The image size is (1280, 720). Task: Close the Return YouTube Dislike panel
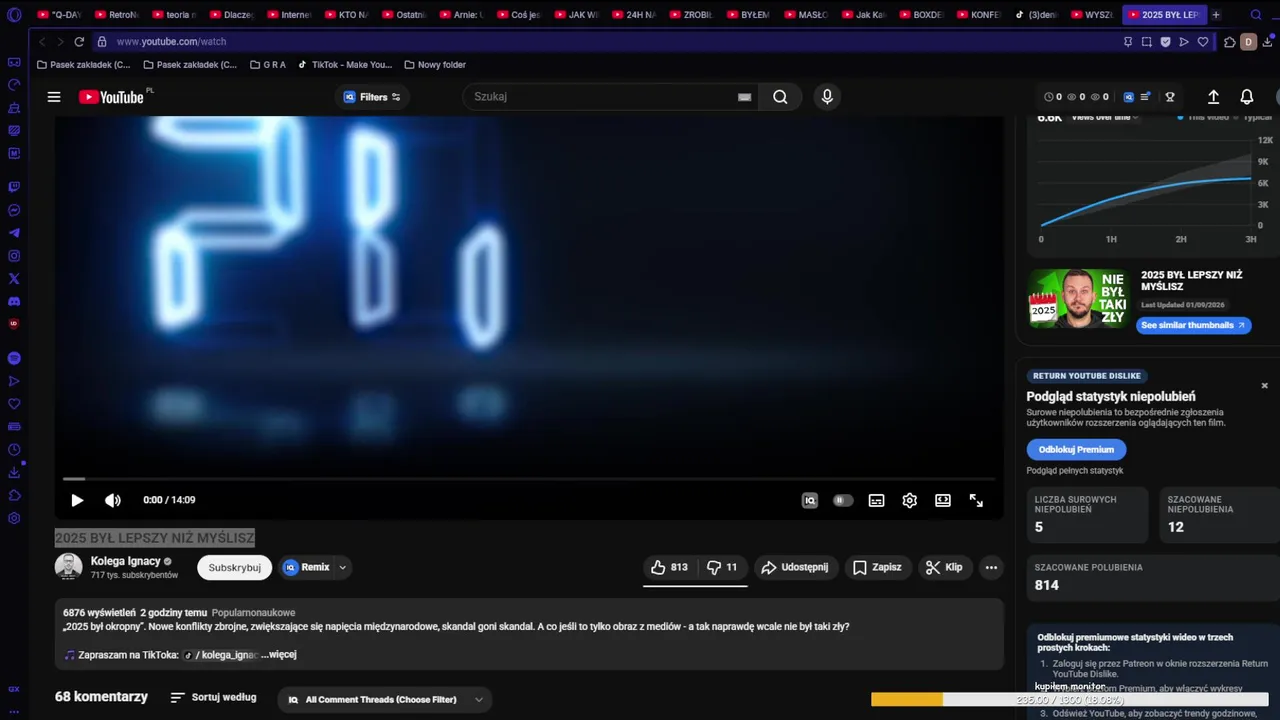click(1264, 385)
